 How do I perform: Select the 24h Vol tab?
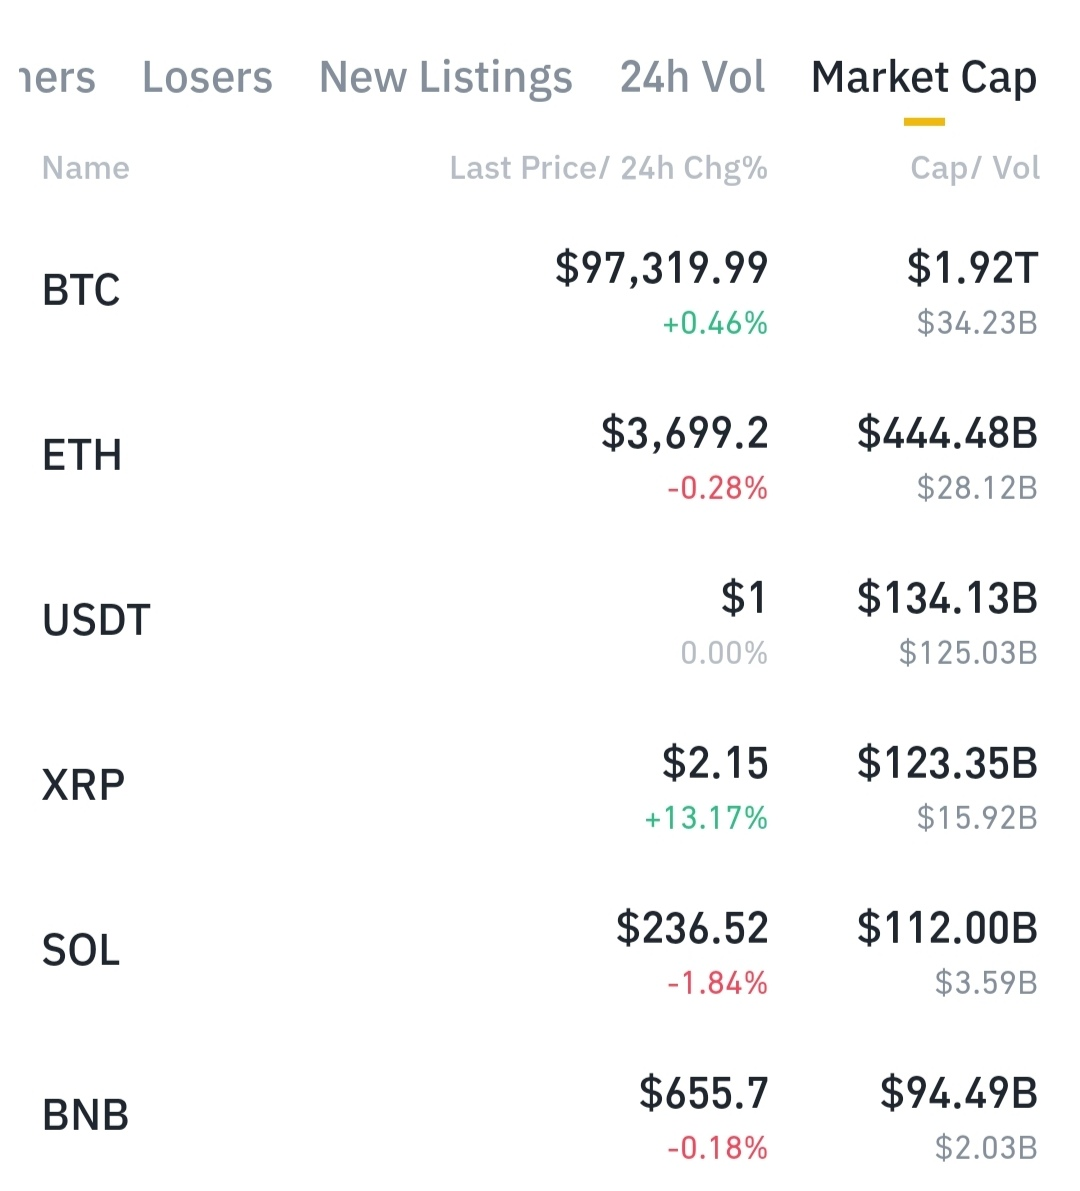coord(692,77)
